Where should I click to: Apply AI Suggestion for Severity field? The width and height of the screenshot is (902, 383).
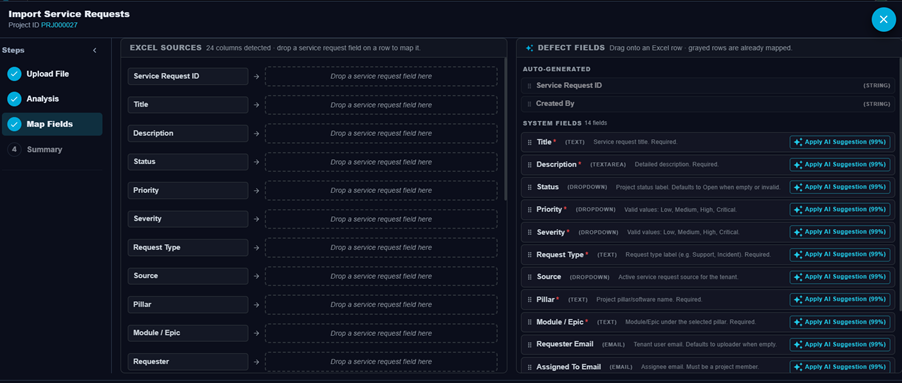840,232
